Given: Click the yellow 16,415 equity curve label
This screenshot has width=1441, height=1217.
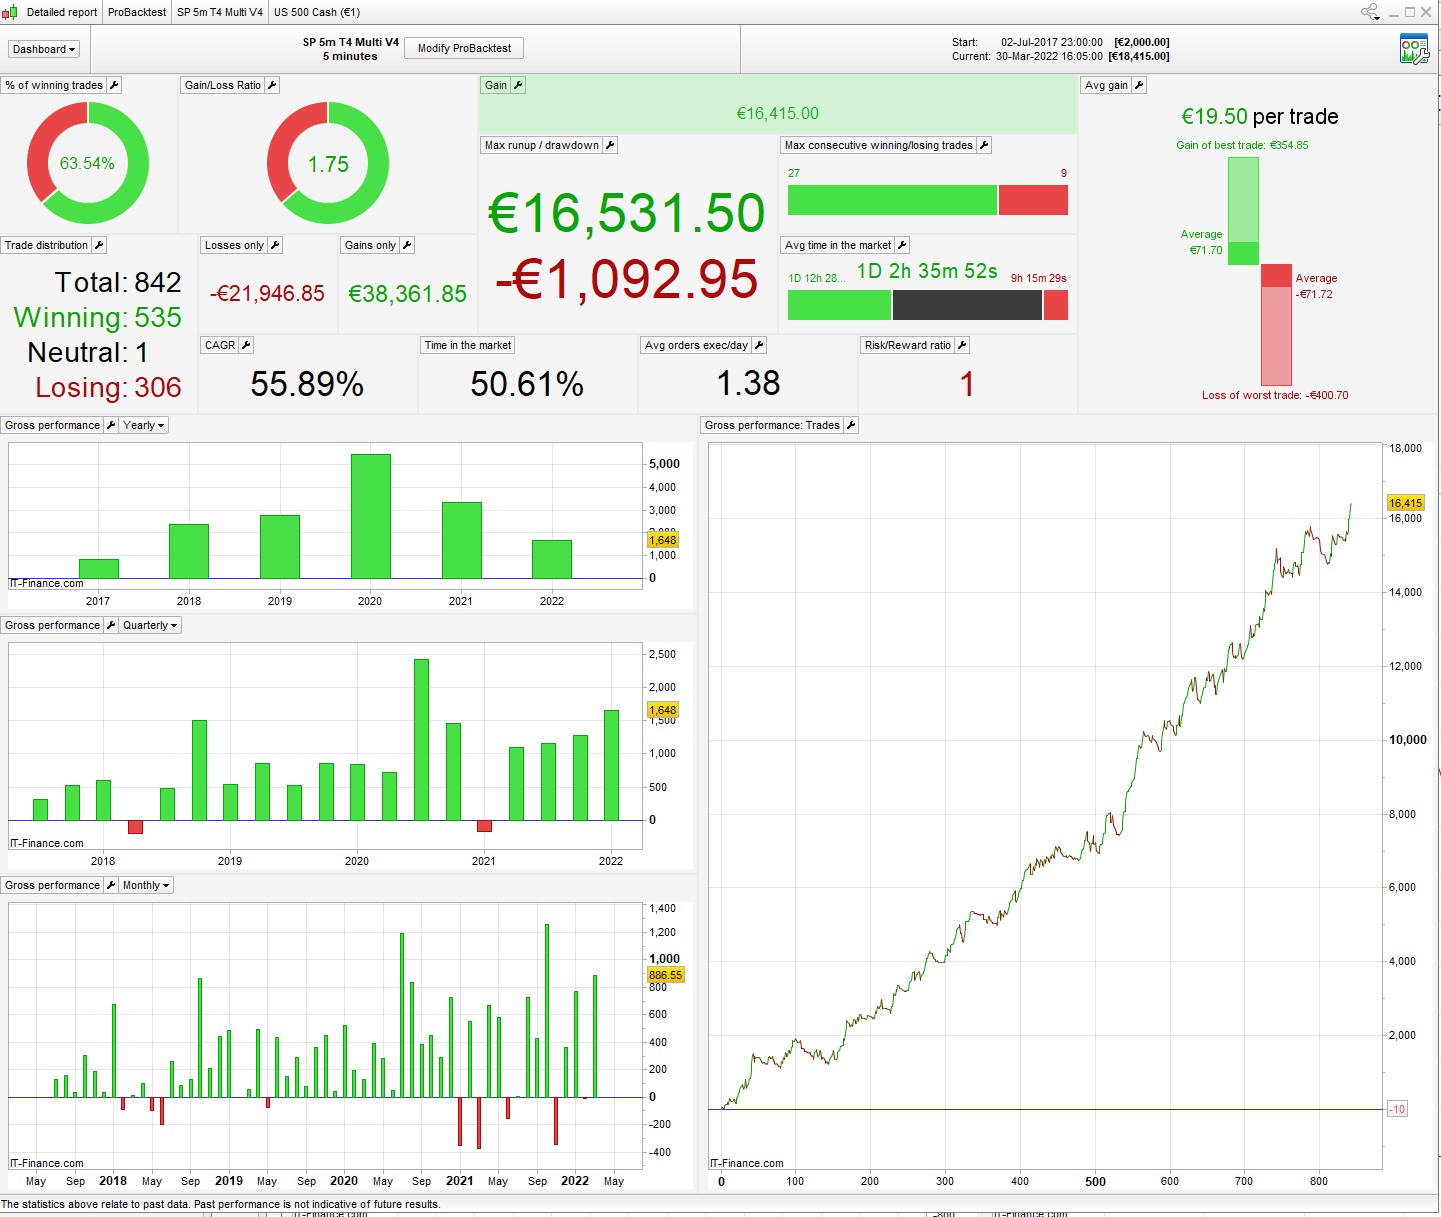Looking at the screenshot, I should pyautogui.click(x=1405, y=503).
